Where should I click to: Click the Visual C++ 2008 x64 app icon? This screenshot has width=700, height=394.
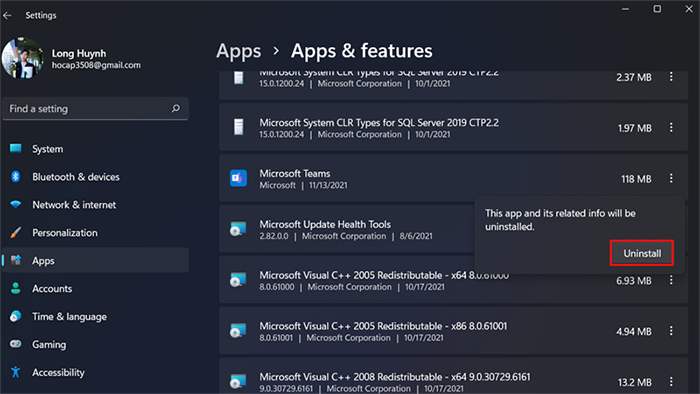(x=238, y=382)
